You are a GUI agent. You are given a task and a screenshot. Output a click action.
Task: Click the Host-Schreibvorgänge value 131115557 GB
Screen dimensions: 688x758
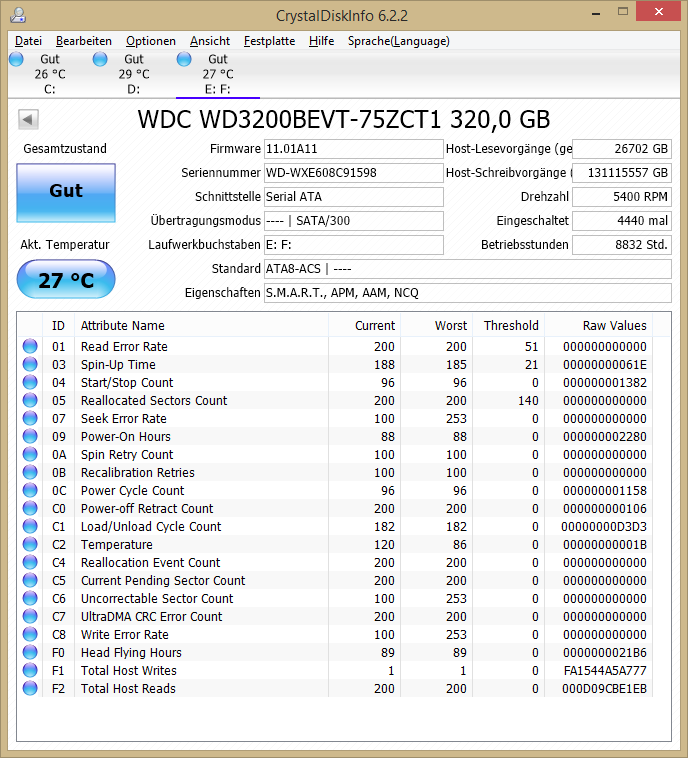(622, 173)
